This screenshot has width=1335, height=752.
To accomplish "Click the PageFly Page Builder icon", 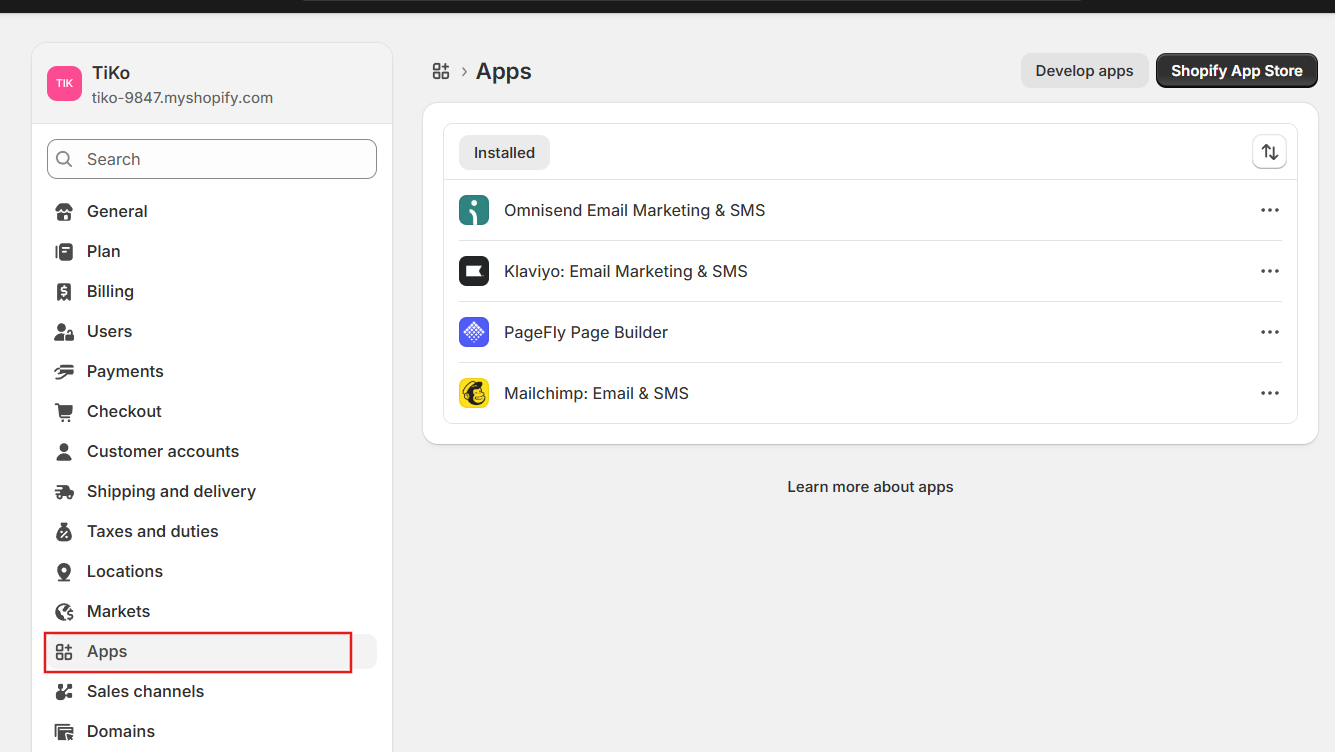I will 474,332.
